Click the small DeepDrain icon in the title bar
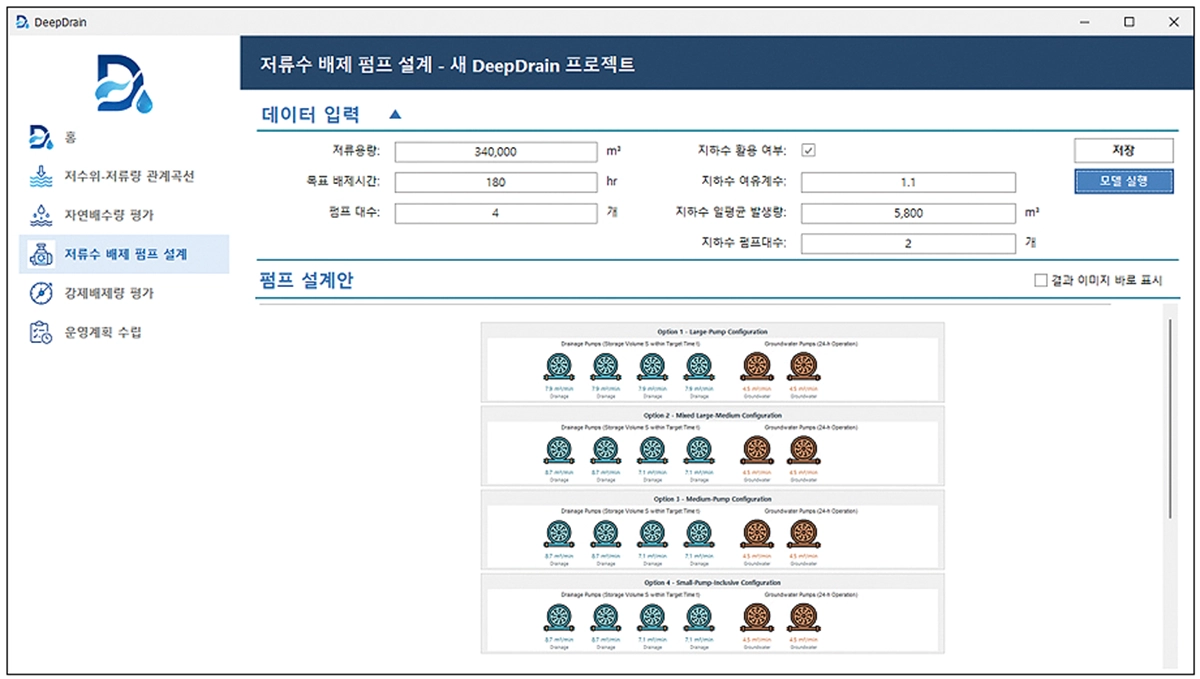 point(22,22)
